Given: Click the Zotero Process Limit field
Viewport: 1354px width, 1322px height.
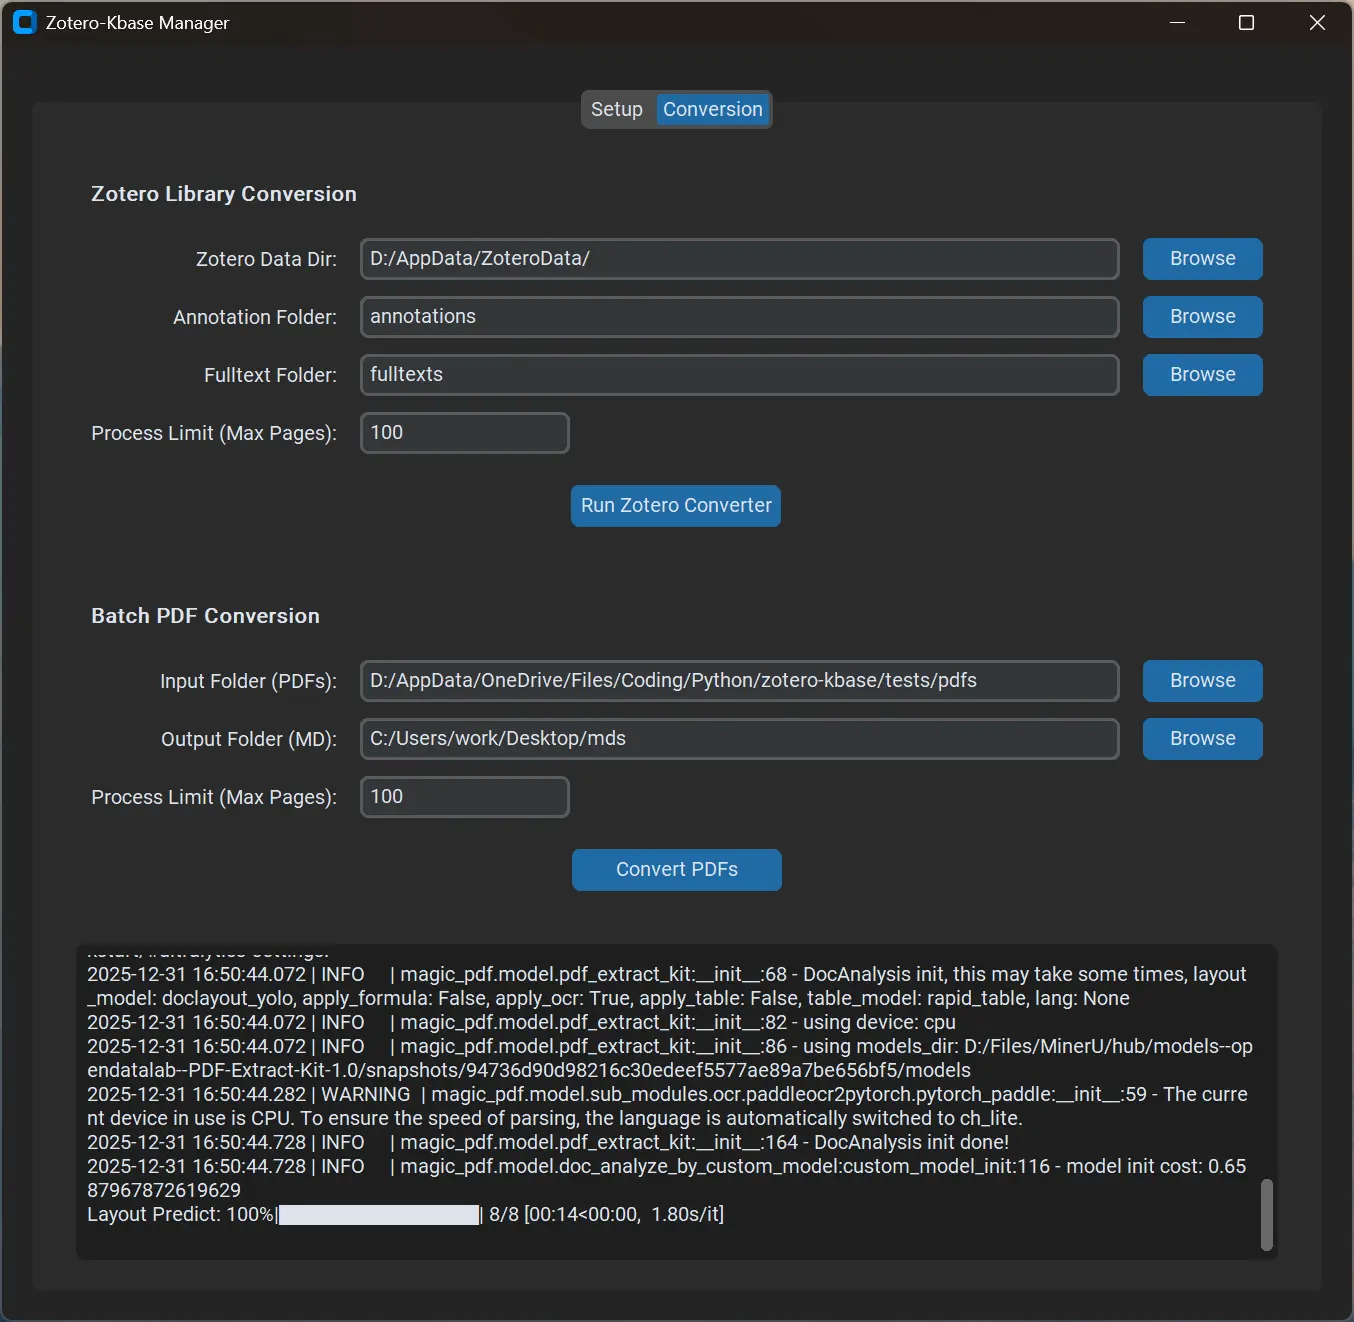Looking at the screenshot, I should [464, 433].
